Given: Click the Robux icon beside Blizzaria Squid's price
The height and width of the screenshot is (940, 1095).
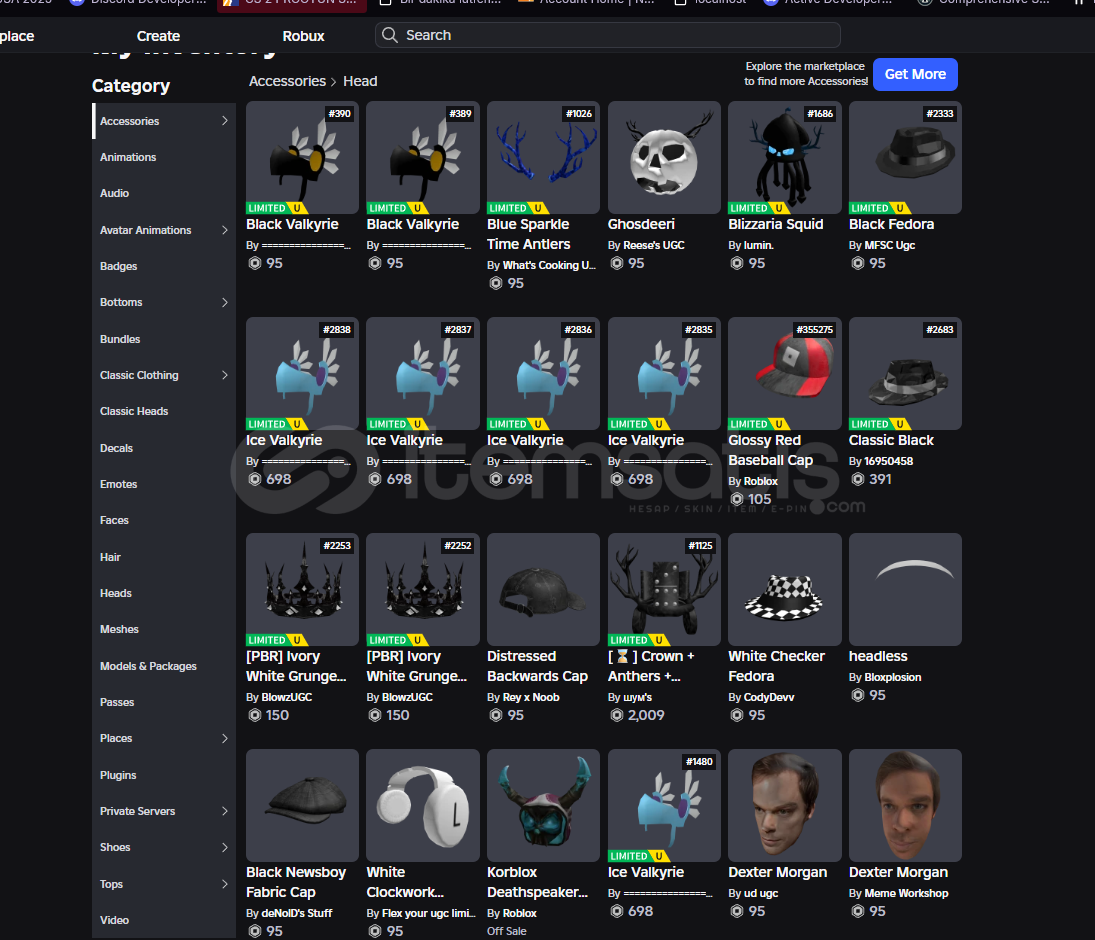Looking at the screenshot, I should tap(737, 263).
